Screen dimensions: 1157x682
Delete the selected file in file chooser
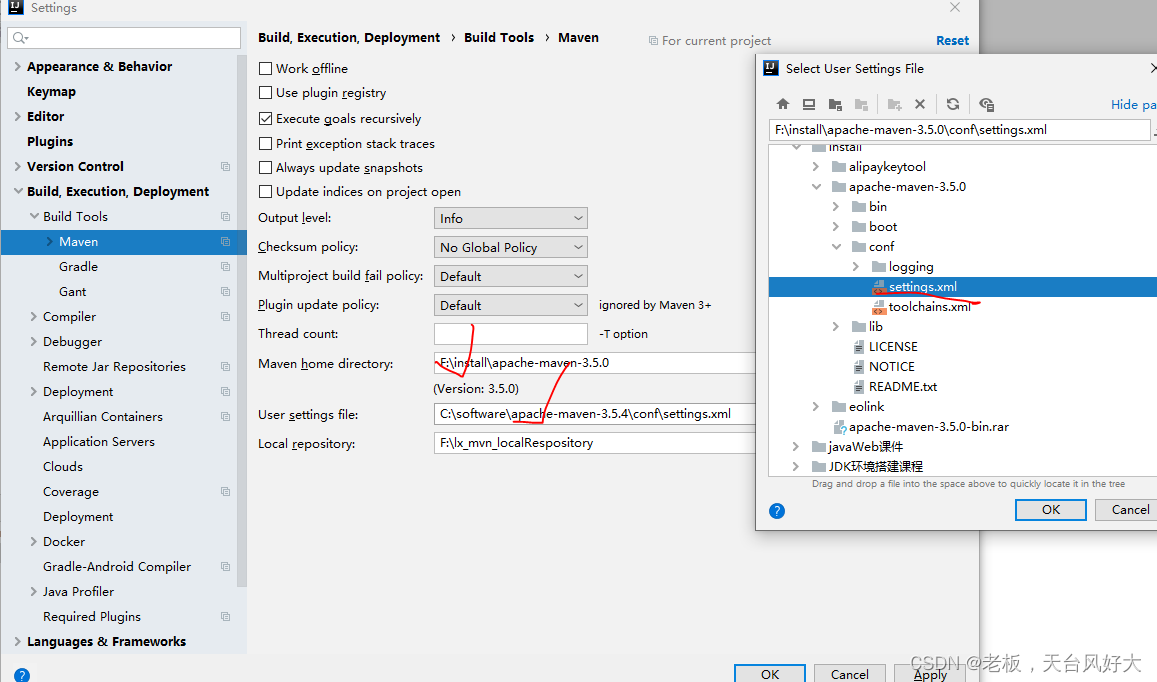[x=919, y=104]
